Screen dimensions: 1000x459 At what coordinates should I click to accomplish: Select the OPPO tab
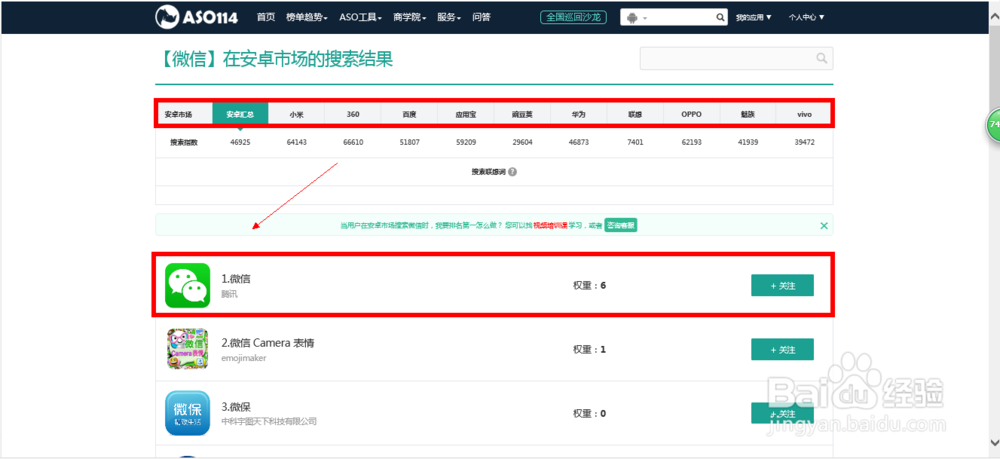coord(691,115)
